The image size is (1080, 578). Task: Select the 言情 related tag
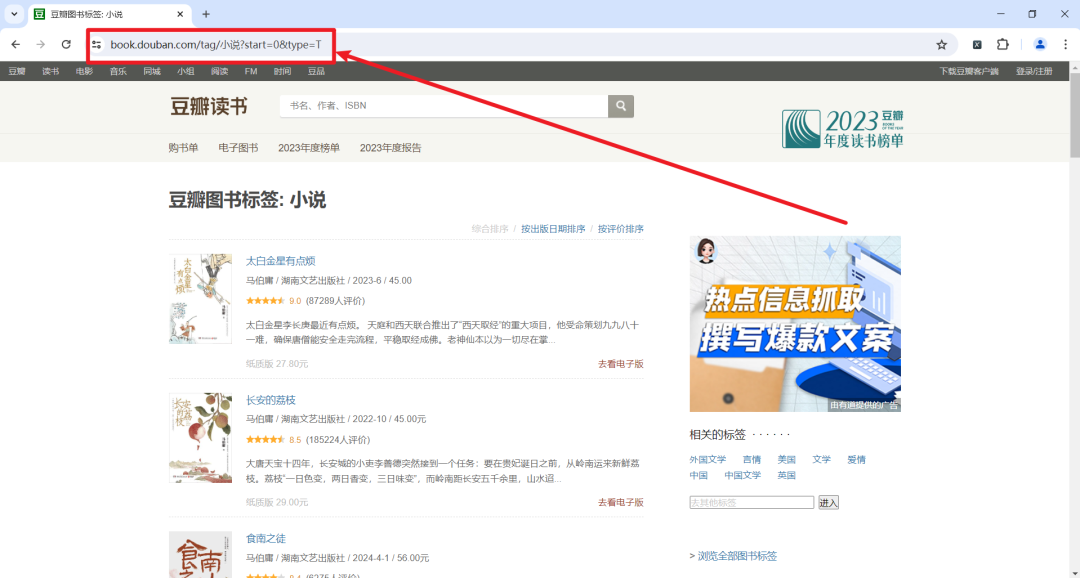coord(752,460)
